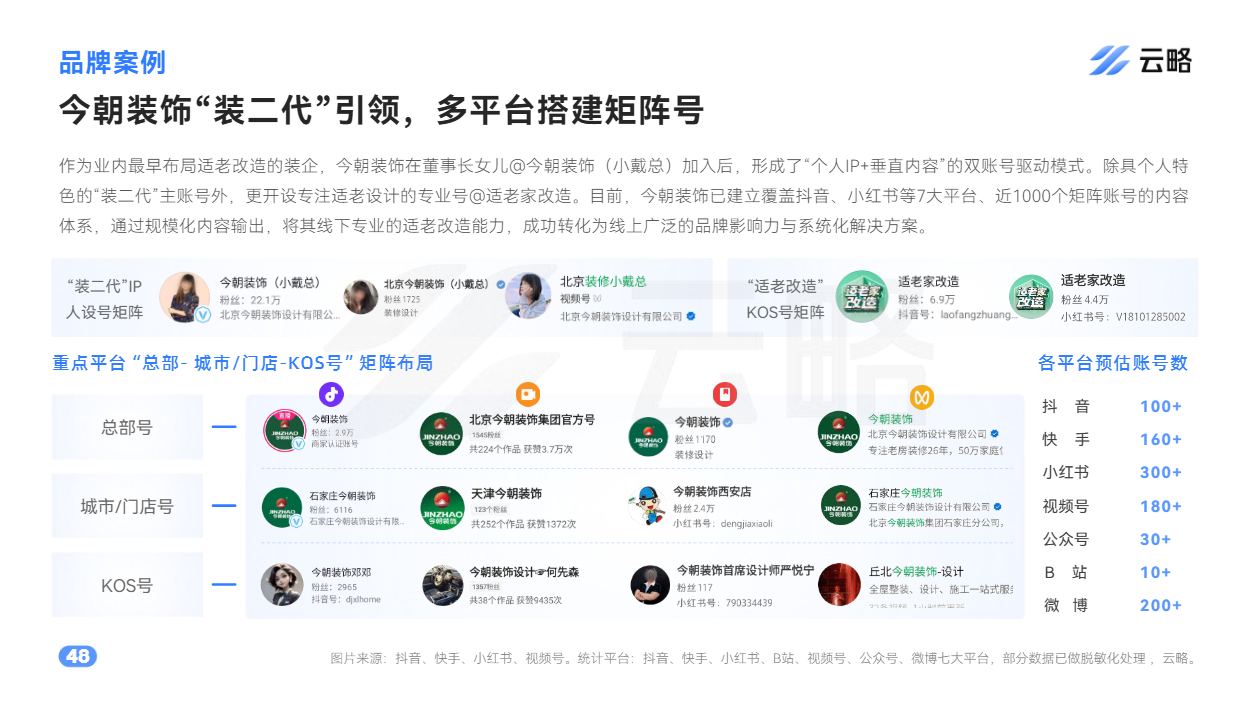This screenshot has height=703, width=1250.
Task: Click the green 适老家改造 avatar with 6.9万 fans
Action: coord(861,296)
